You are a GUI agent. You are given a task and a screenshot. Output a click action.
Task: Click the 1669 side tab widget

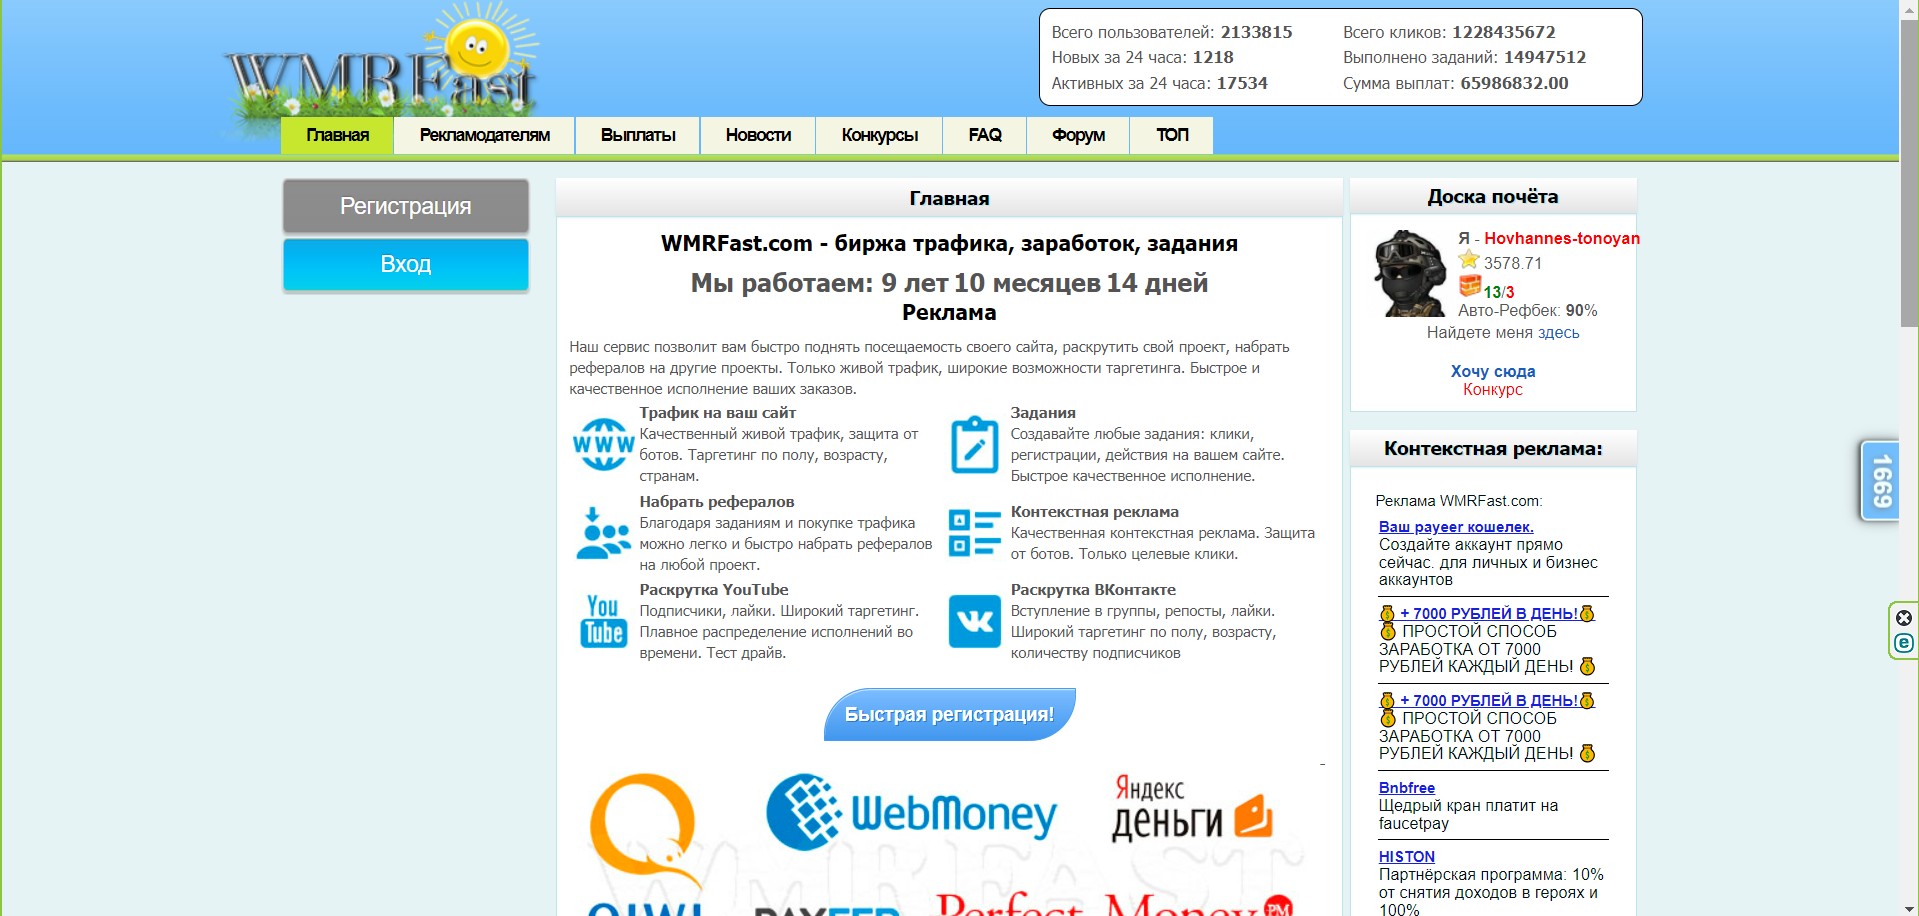click(1880, 481)
